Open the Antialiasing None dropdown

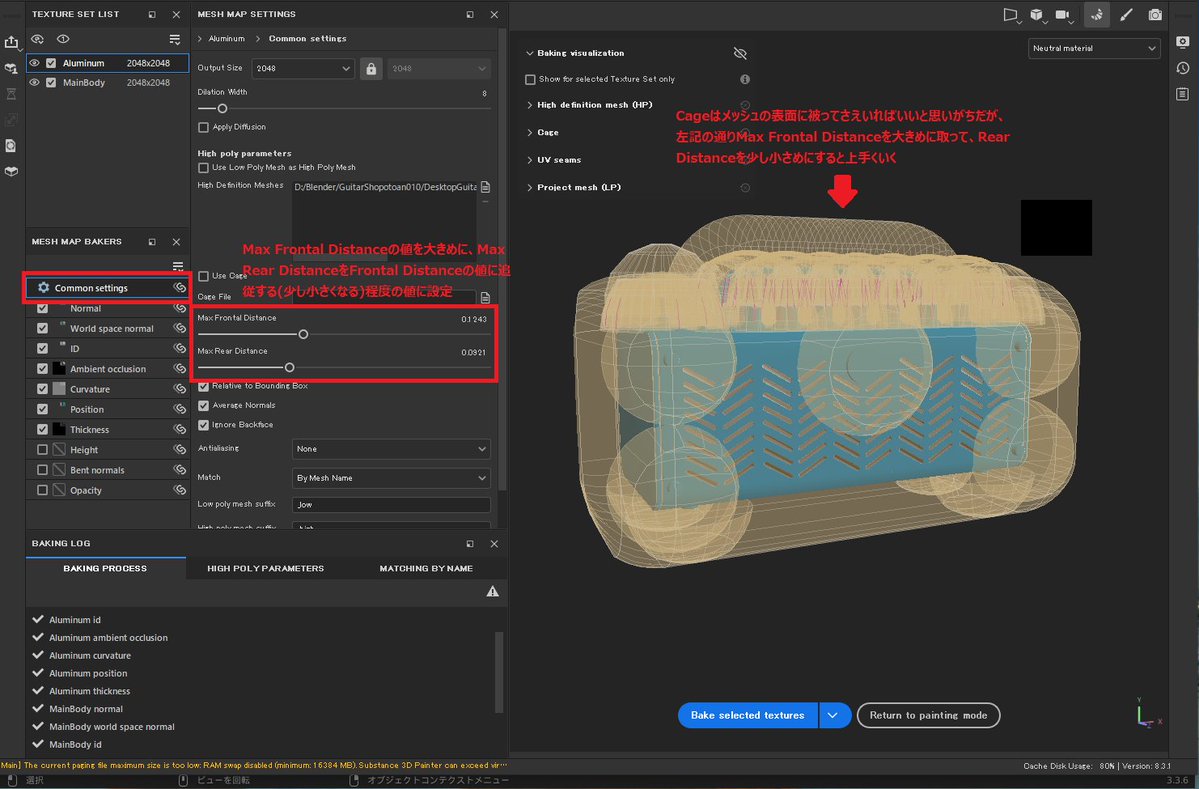(391, 449)
